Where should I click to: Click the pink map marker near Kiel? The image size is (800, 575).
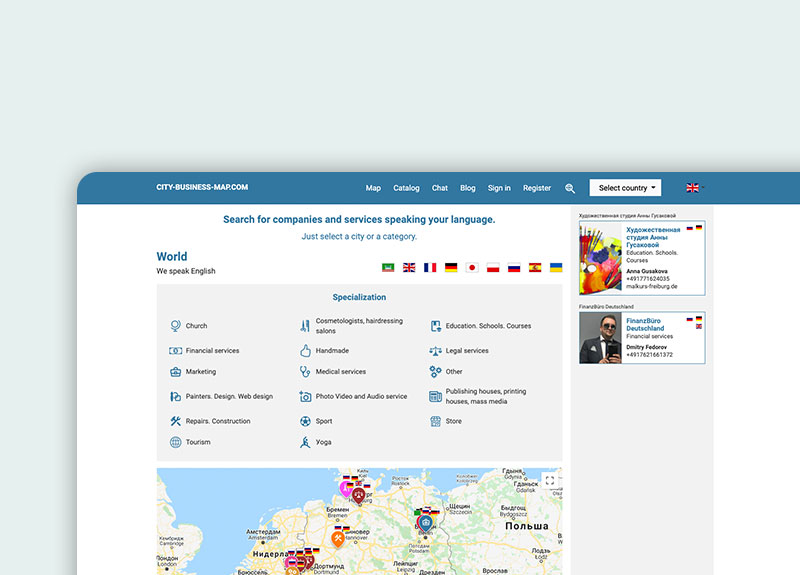(346, 489)
